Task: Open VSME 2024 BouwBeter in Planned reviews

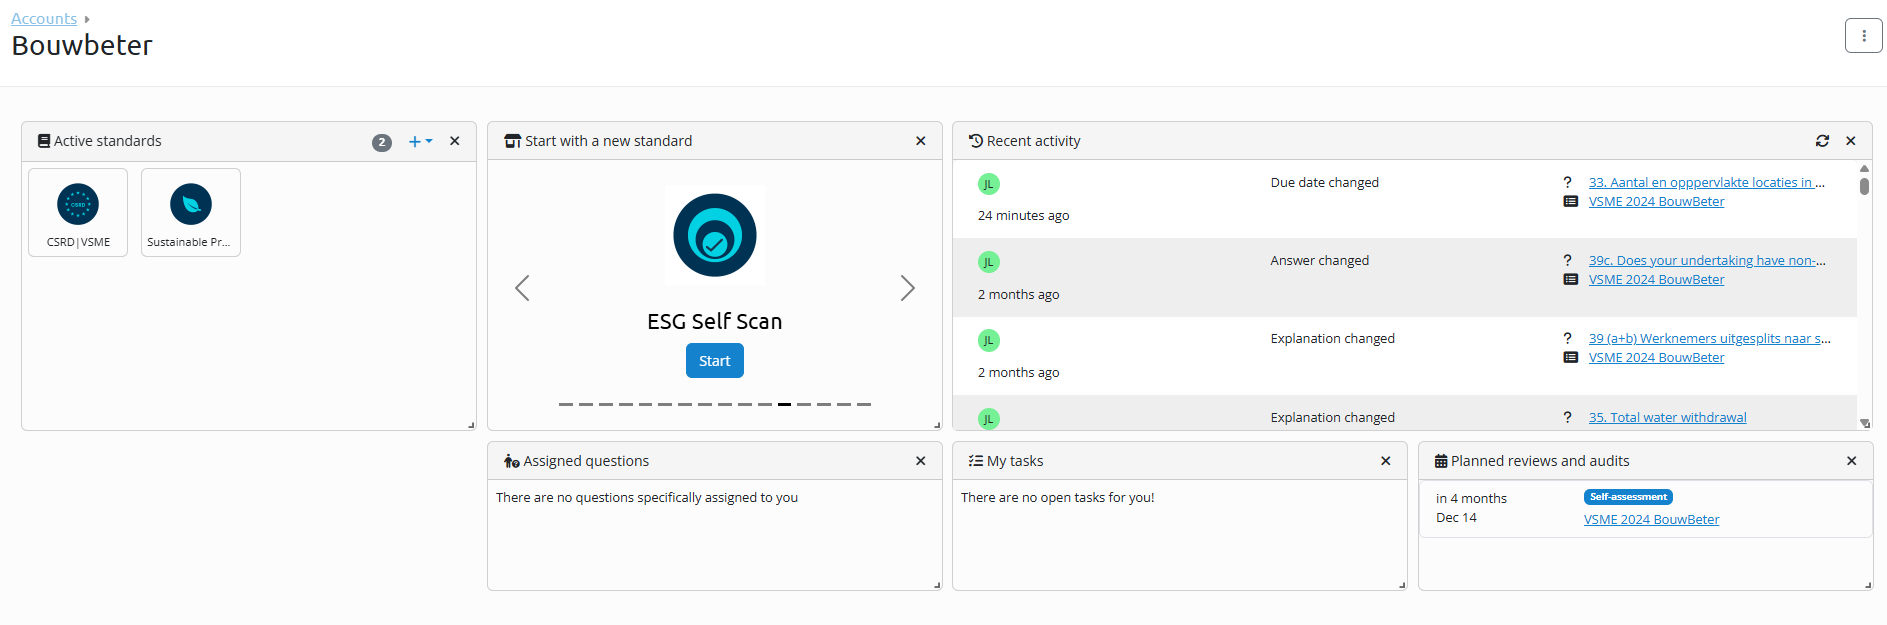Action: point(1652,519)
